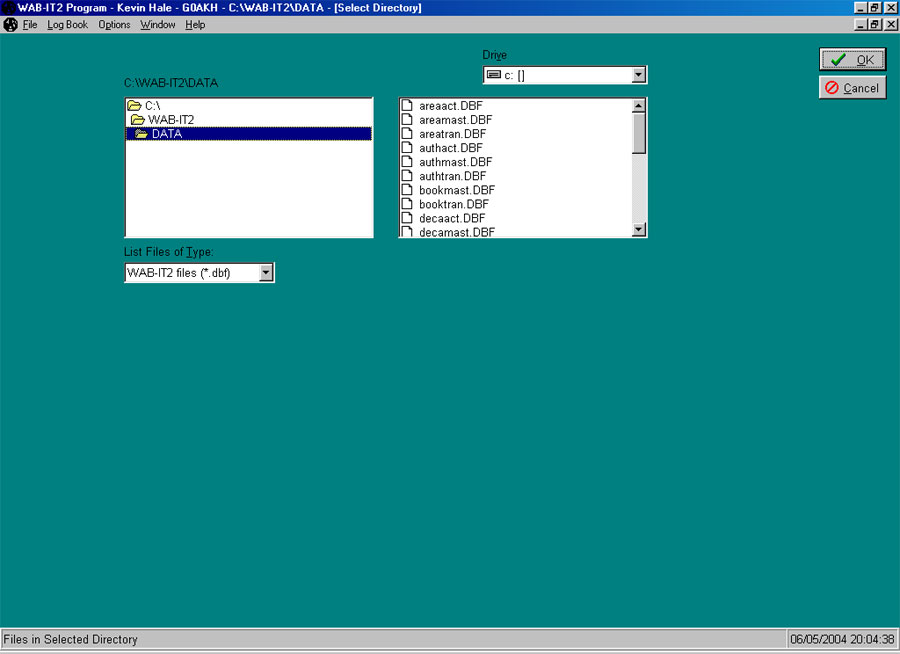
Task: Open the List Files of Type dropdown
Action: 266,272
